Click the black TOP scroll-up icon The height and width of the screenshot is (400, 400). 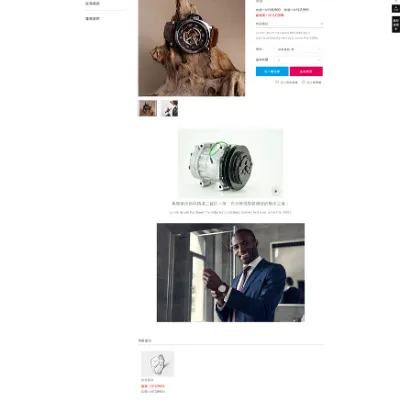point(396,8)
